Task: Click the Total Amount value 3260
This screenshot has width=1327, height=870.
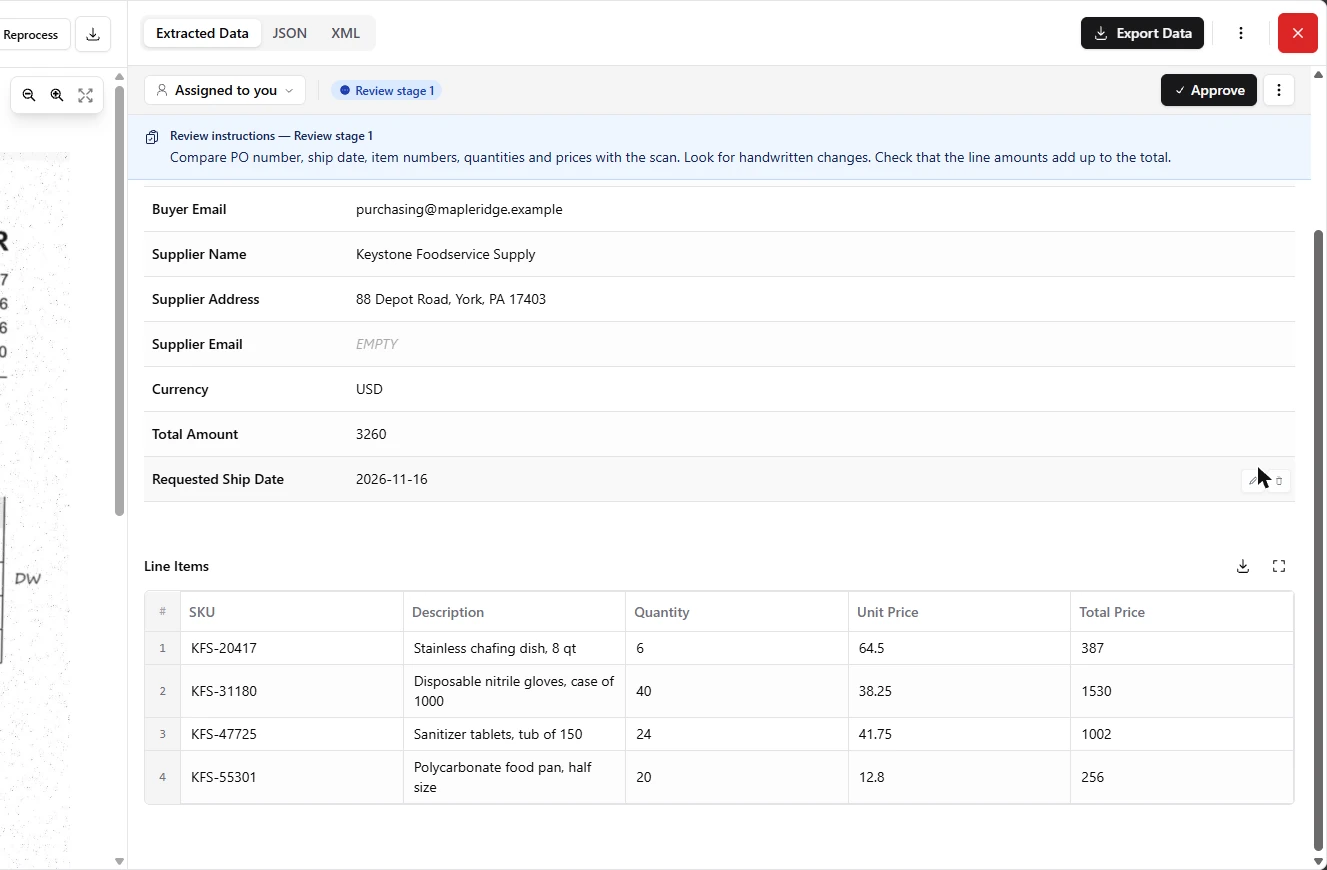Action: coord(371,434)
